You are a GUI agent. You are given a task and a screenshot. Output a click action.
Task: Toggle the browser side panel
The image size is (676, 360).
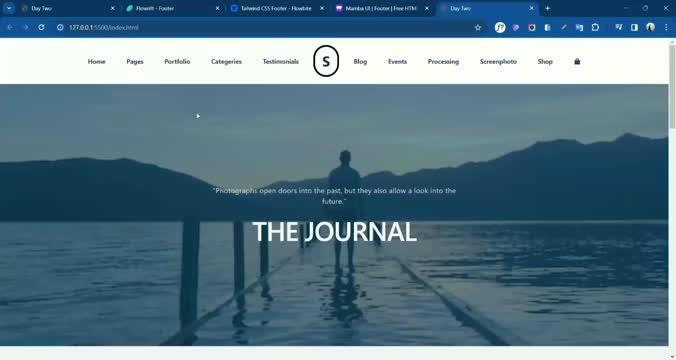[634, 28]
